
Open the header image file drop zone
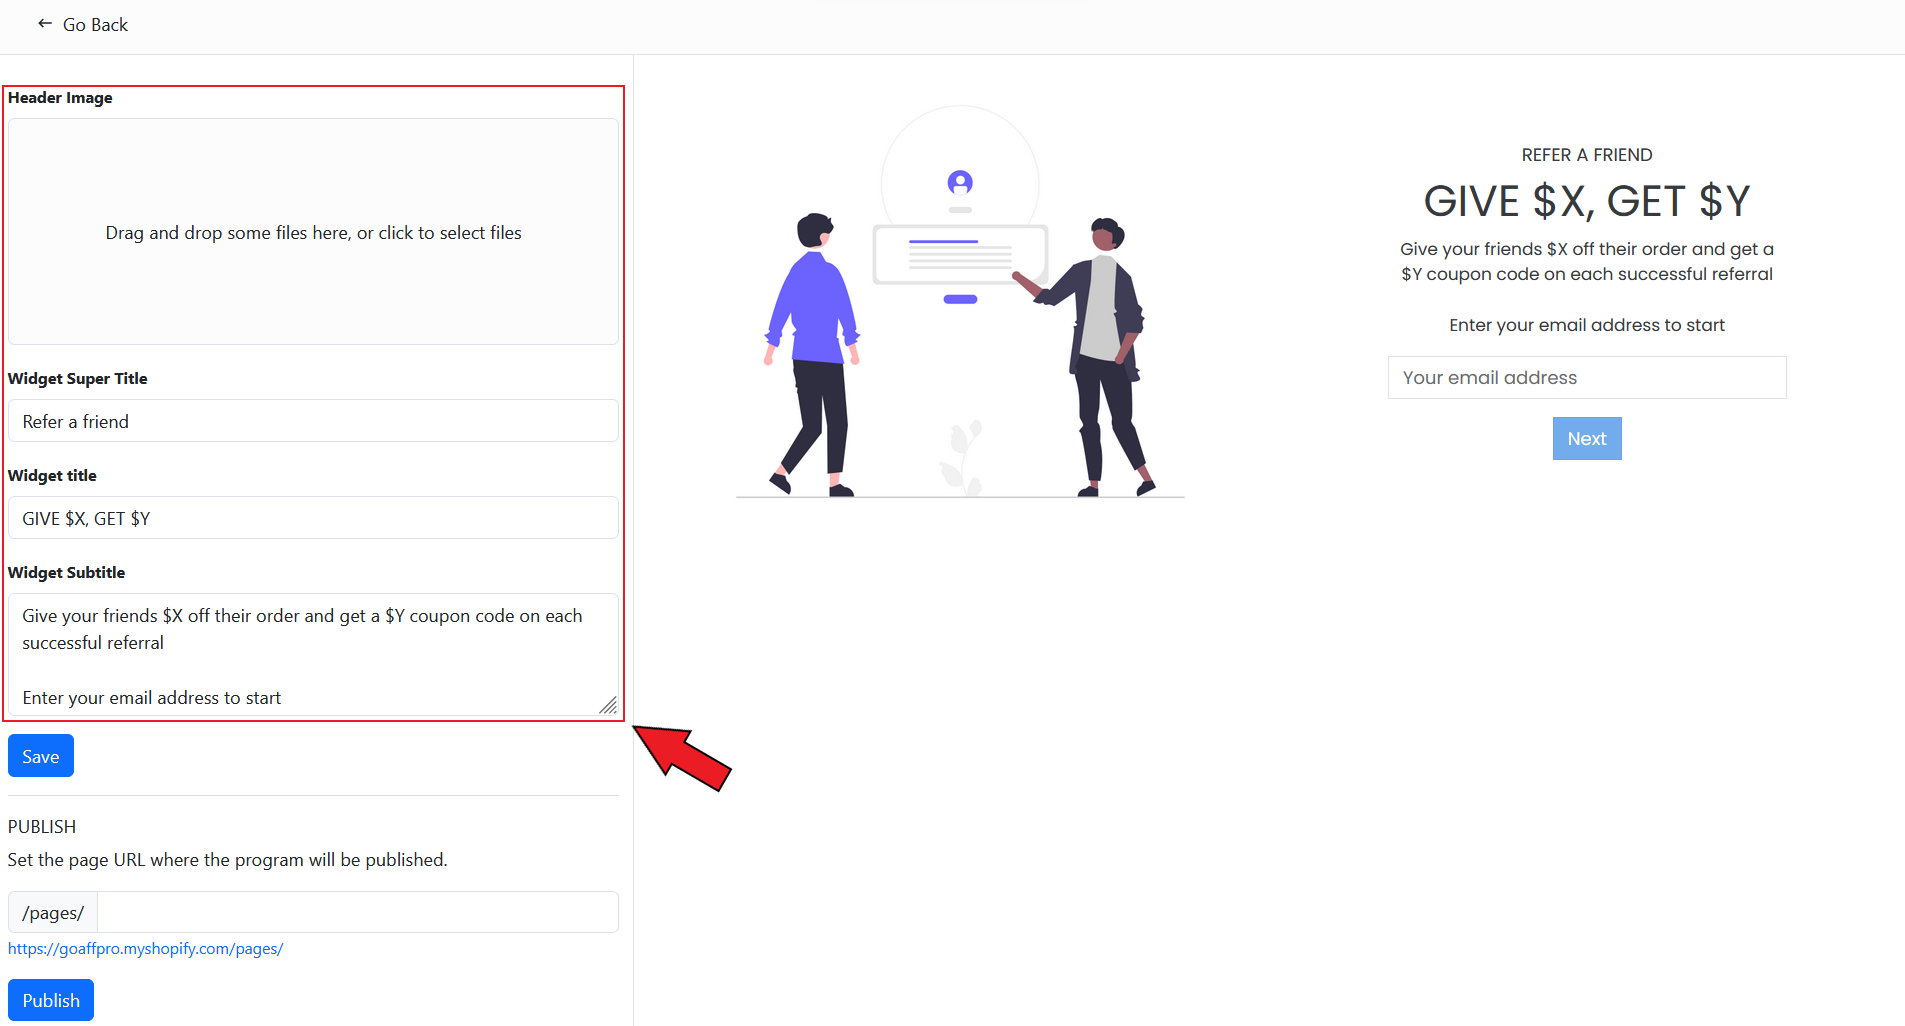tap(313, 232)
